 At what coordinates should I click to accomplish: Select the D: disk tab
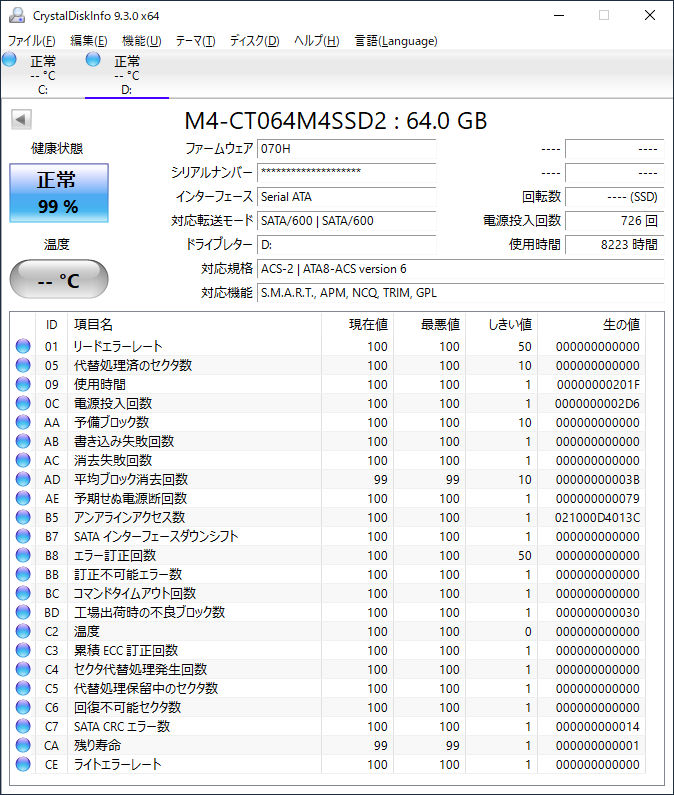(126, 75)
